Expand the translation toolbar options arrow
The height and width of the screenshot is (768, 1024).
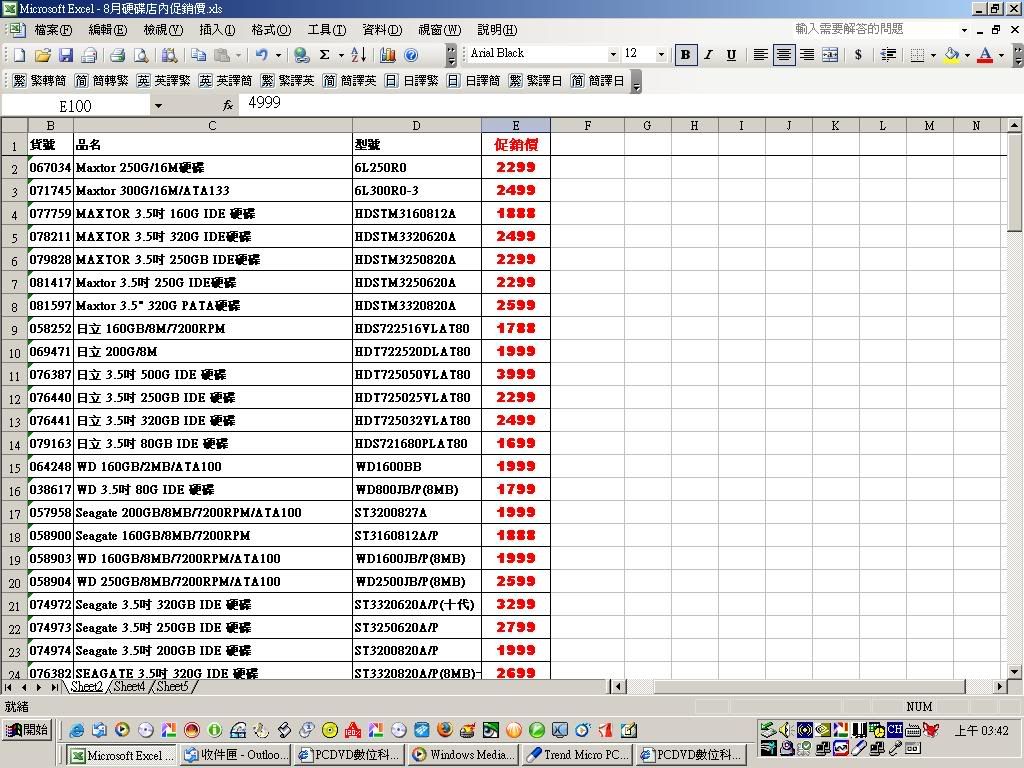click(x=636, y=82)
